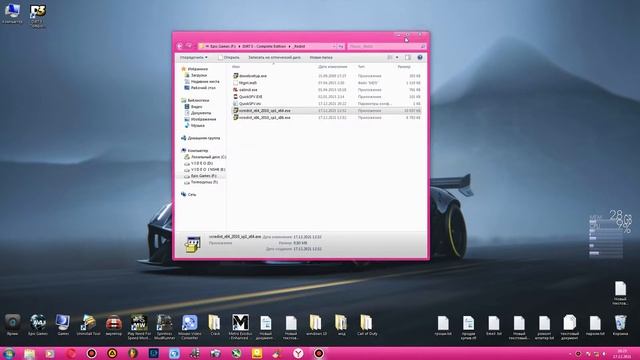Screen dimensions: 640x360
Task: Sort by the Размер column header
Action: pyautogui.click(x=404, y=67)
